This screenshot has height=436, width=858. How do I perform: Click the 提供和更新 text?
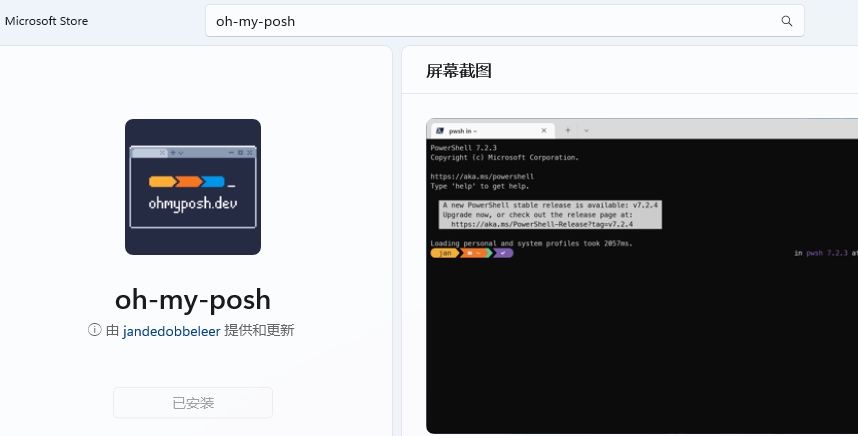[x=259, y=330]
